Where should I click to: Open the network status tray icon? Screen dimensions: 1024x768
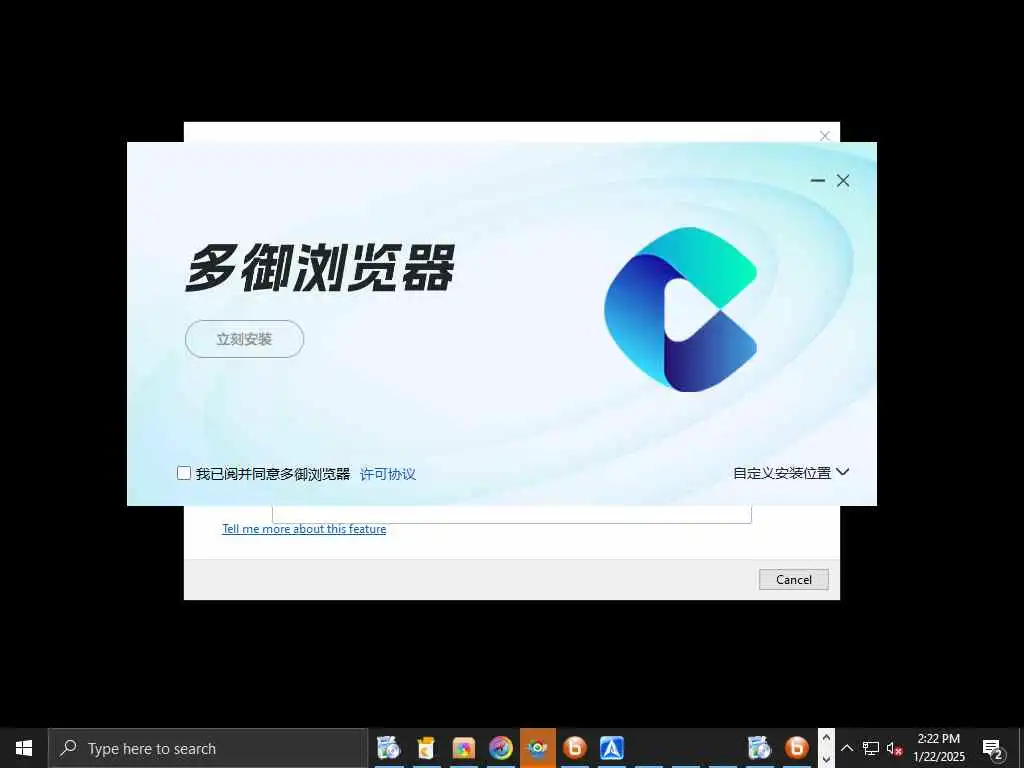(871, 748)
